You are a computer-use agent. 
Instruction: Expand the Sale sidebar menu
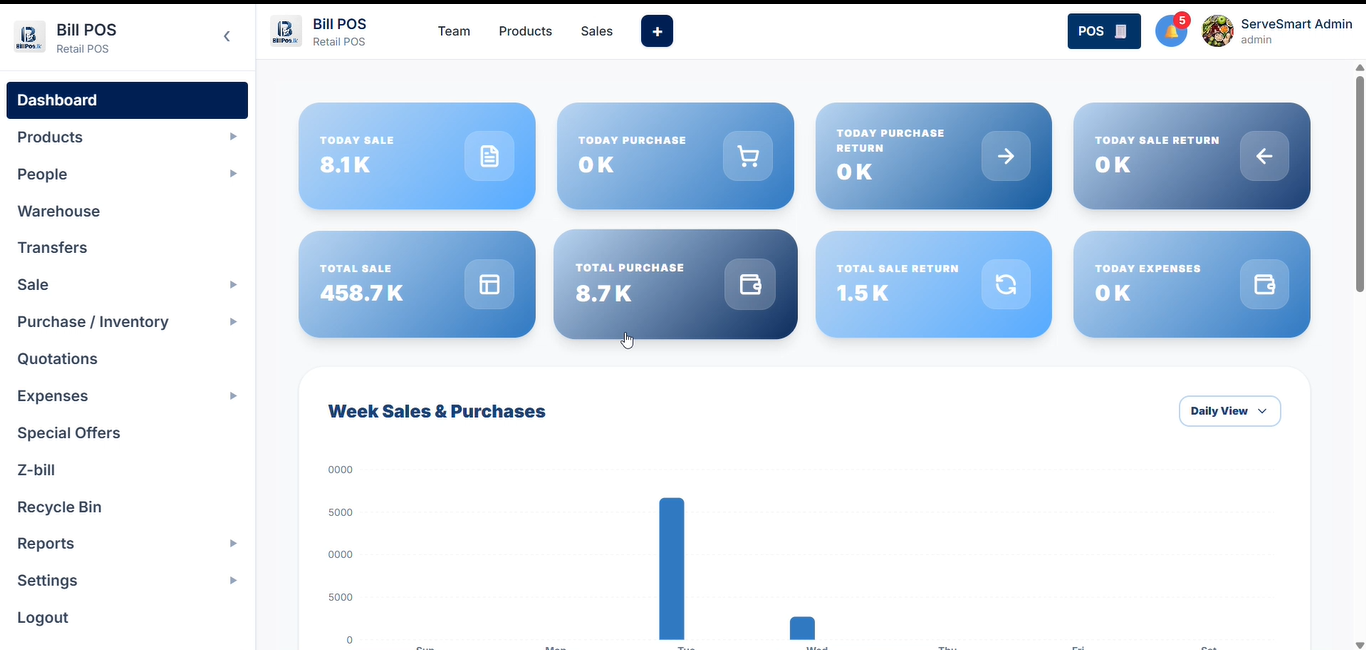[127, 285]
